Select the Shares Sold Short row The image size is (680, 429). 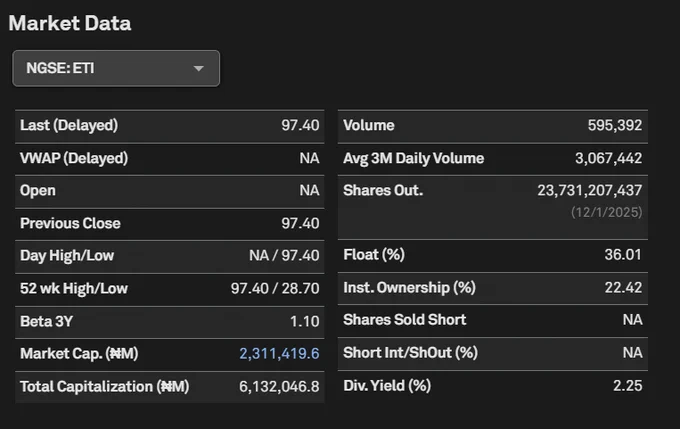tap(493, 321)
